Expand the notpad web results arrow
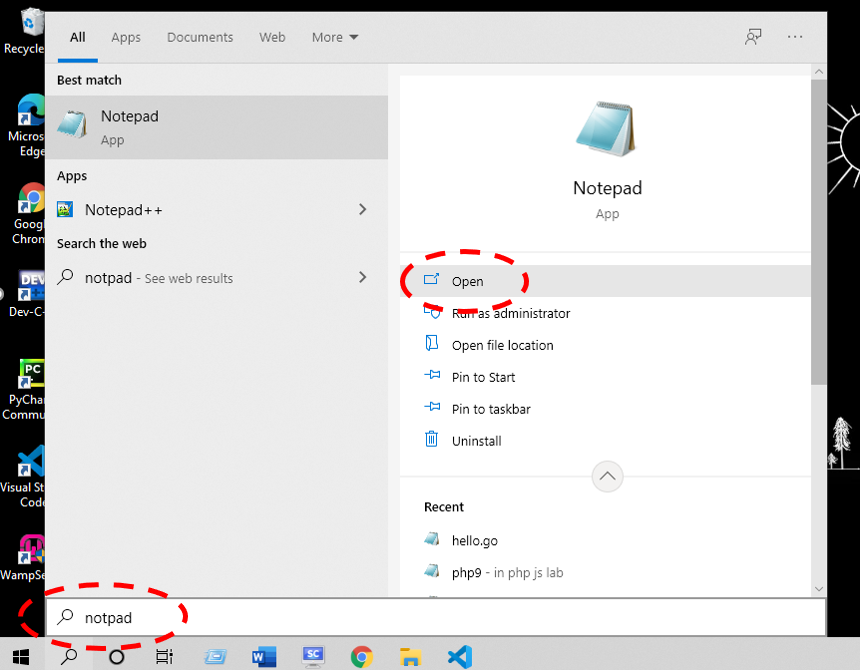 (362, 278)
